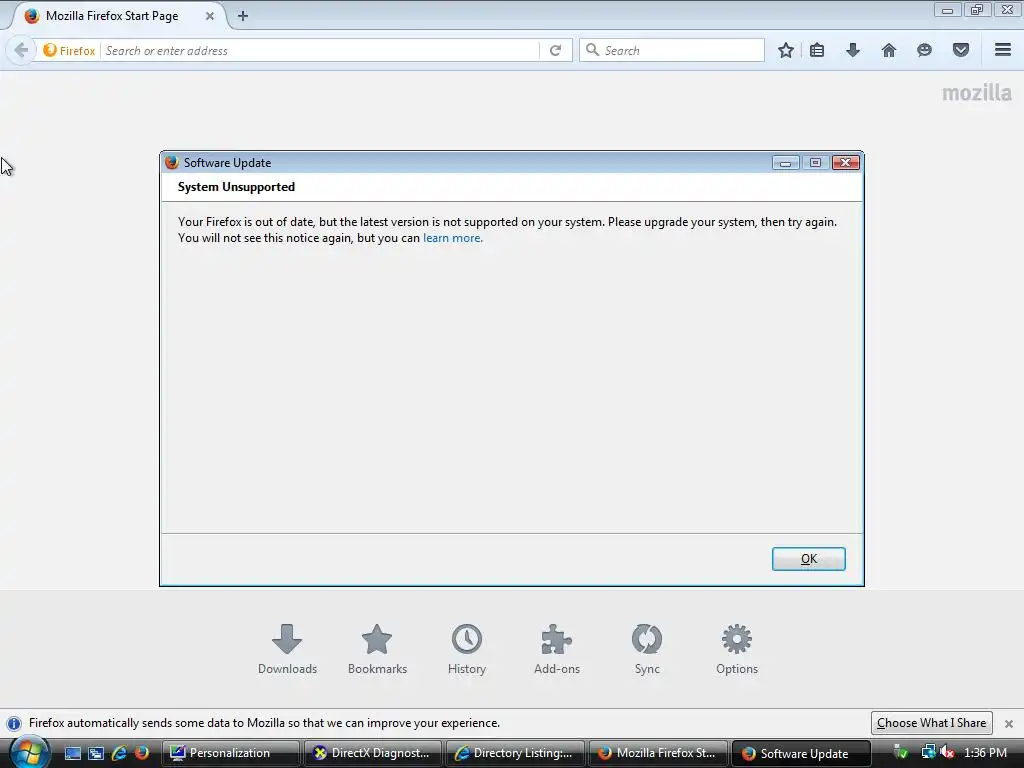
Task: Click the reload page icon
Action: [556, 50]
